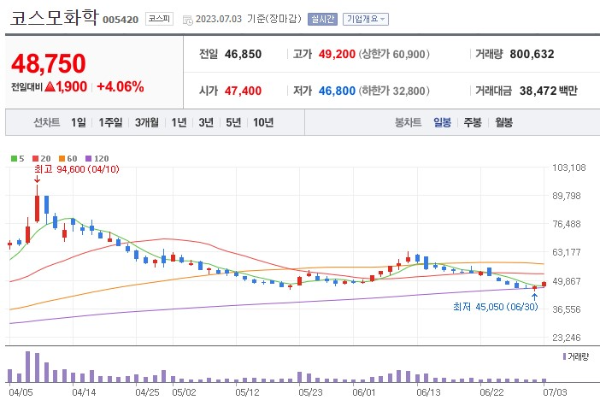
Task: Select the 3년 line chart tab
Action: (206, 122)
